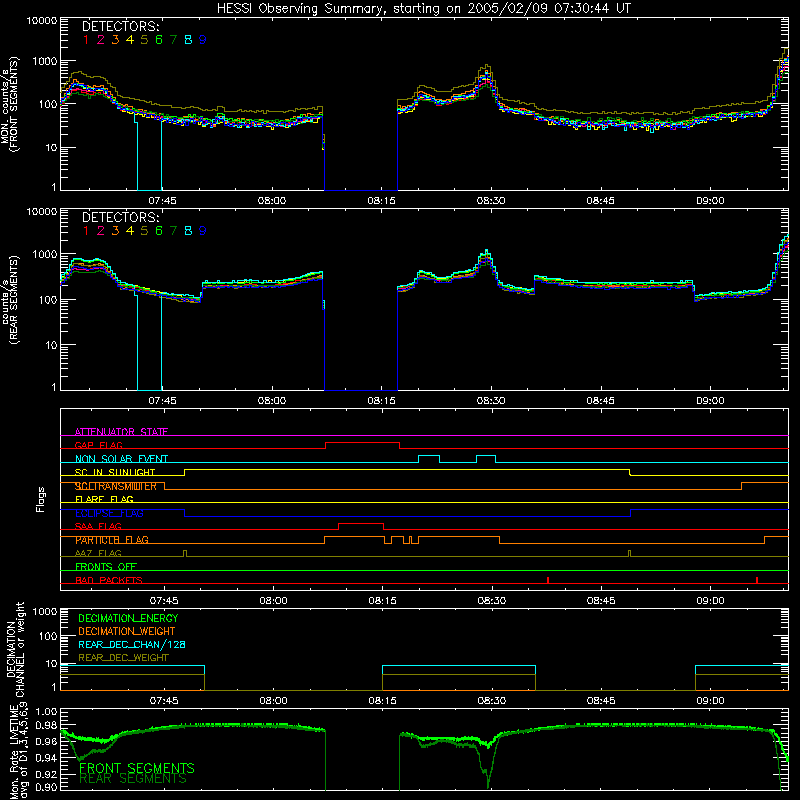The image size is (800, 800).
Task: Click the 0.94 value on livetime y-axis
Action: click(46, 758)
